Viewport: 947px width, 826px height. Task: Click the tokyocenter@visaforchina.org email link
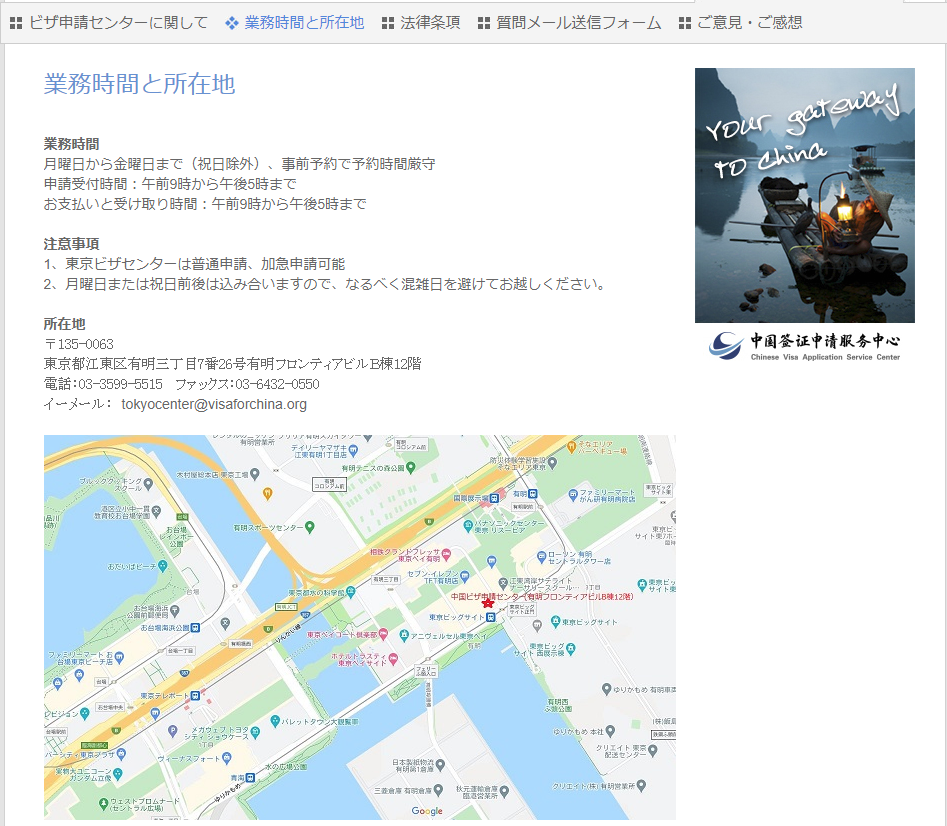click(214, 404)
